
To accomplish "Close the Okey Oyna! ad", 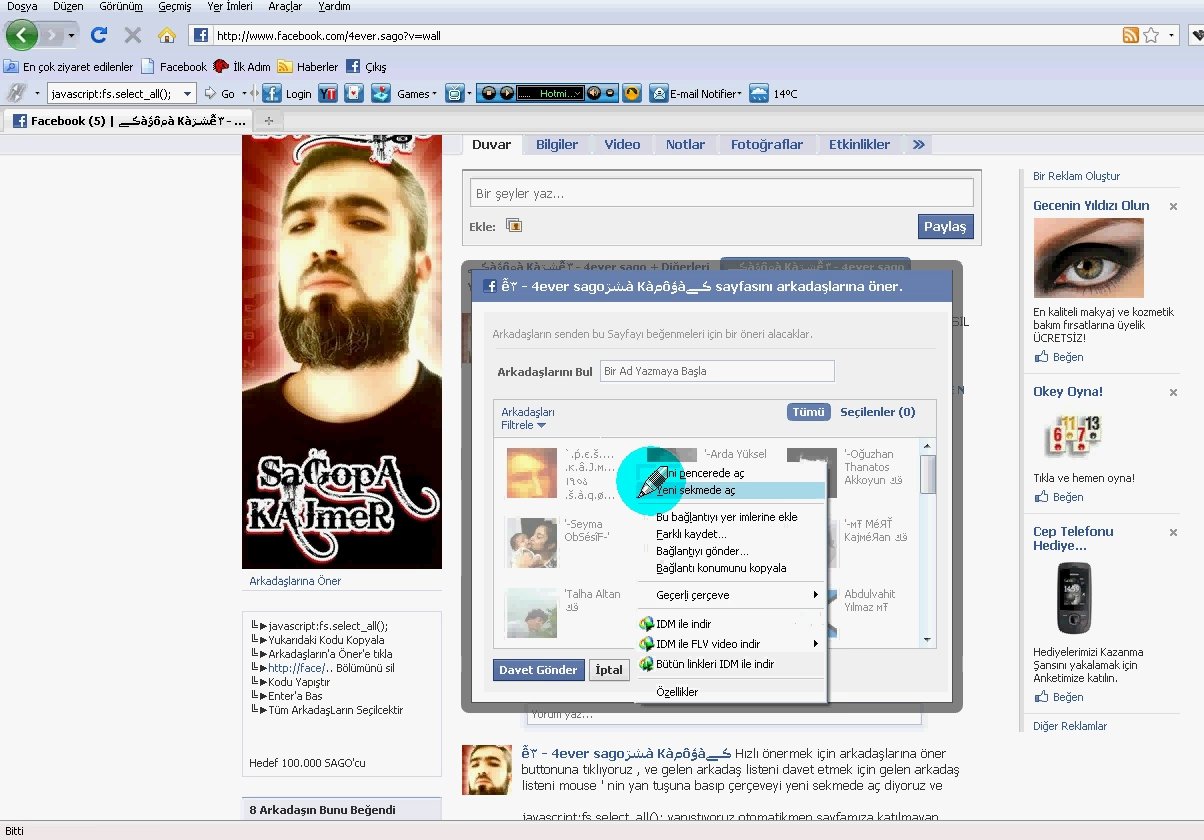I will point(1173,392).
